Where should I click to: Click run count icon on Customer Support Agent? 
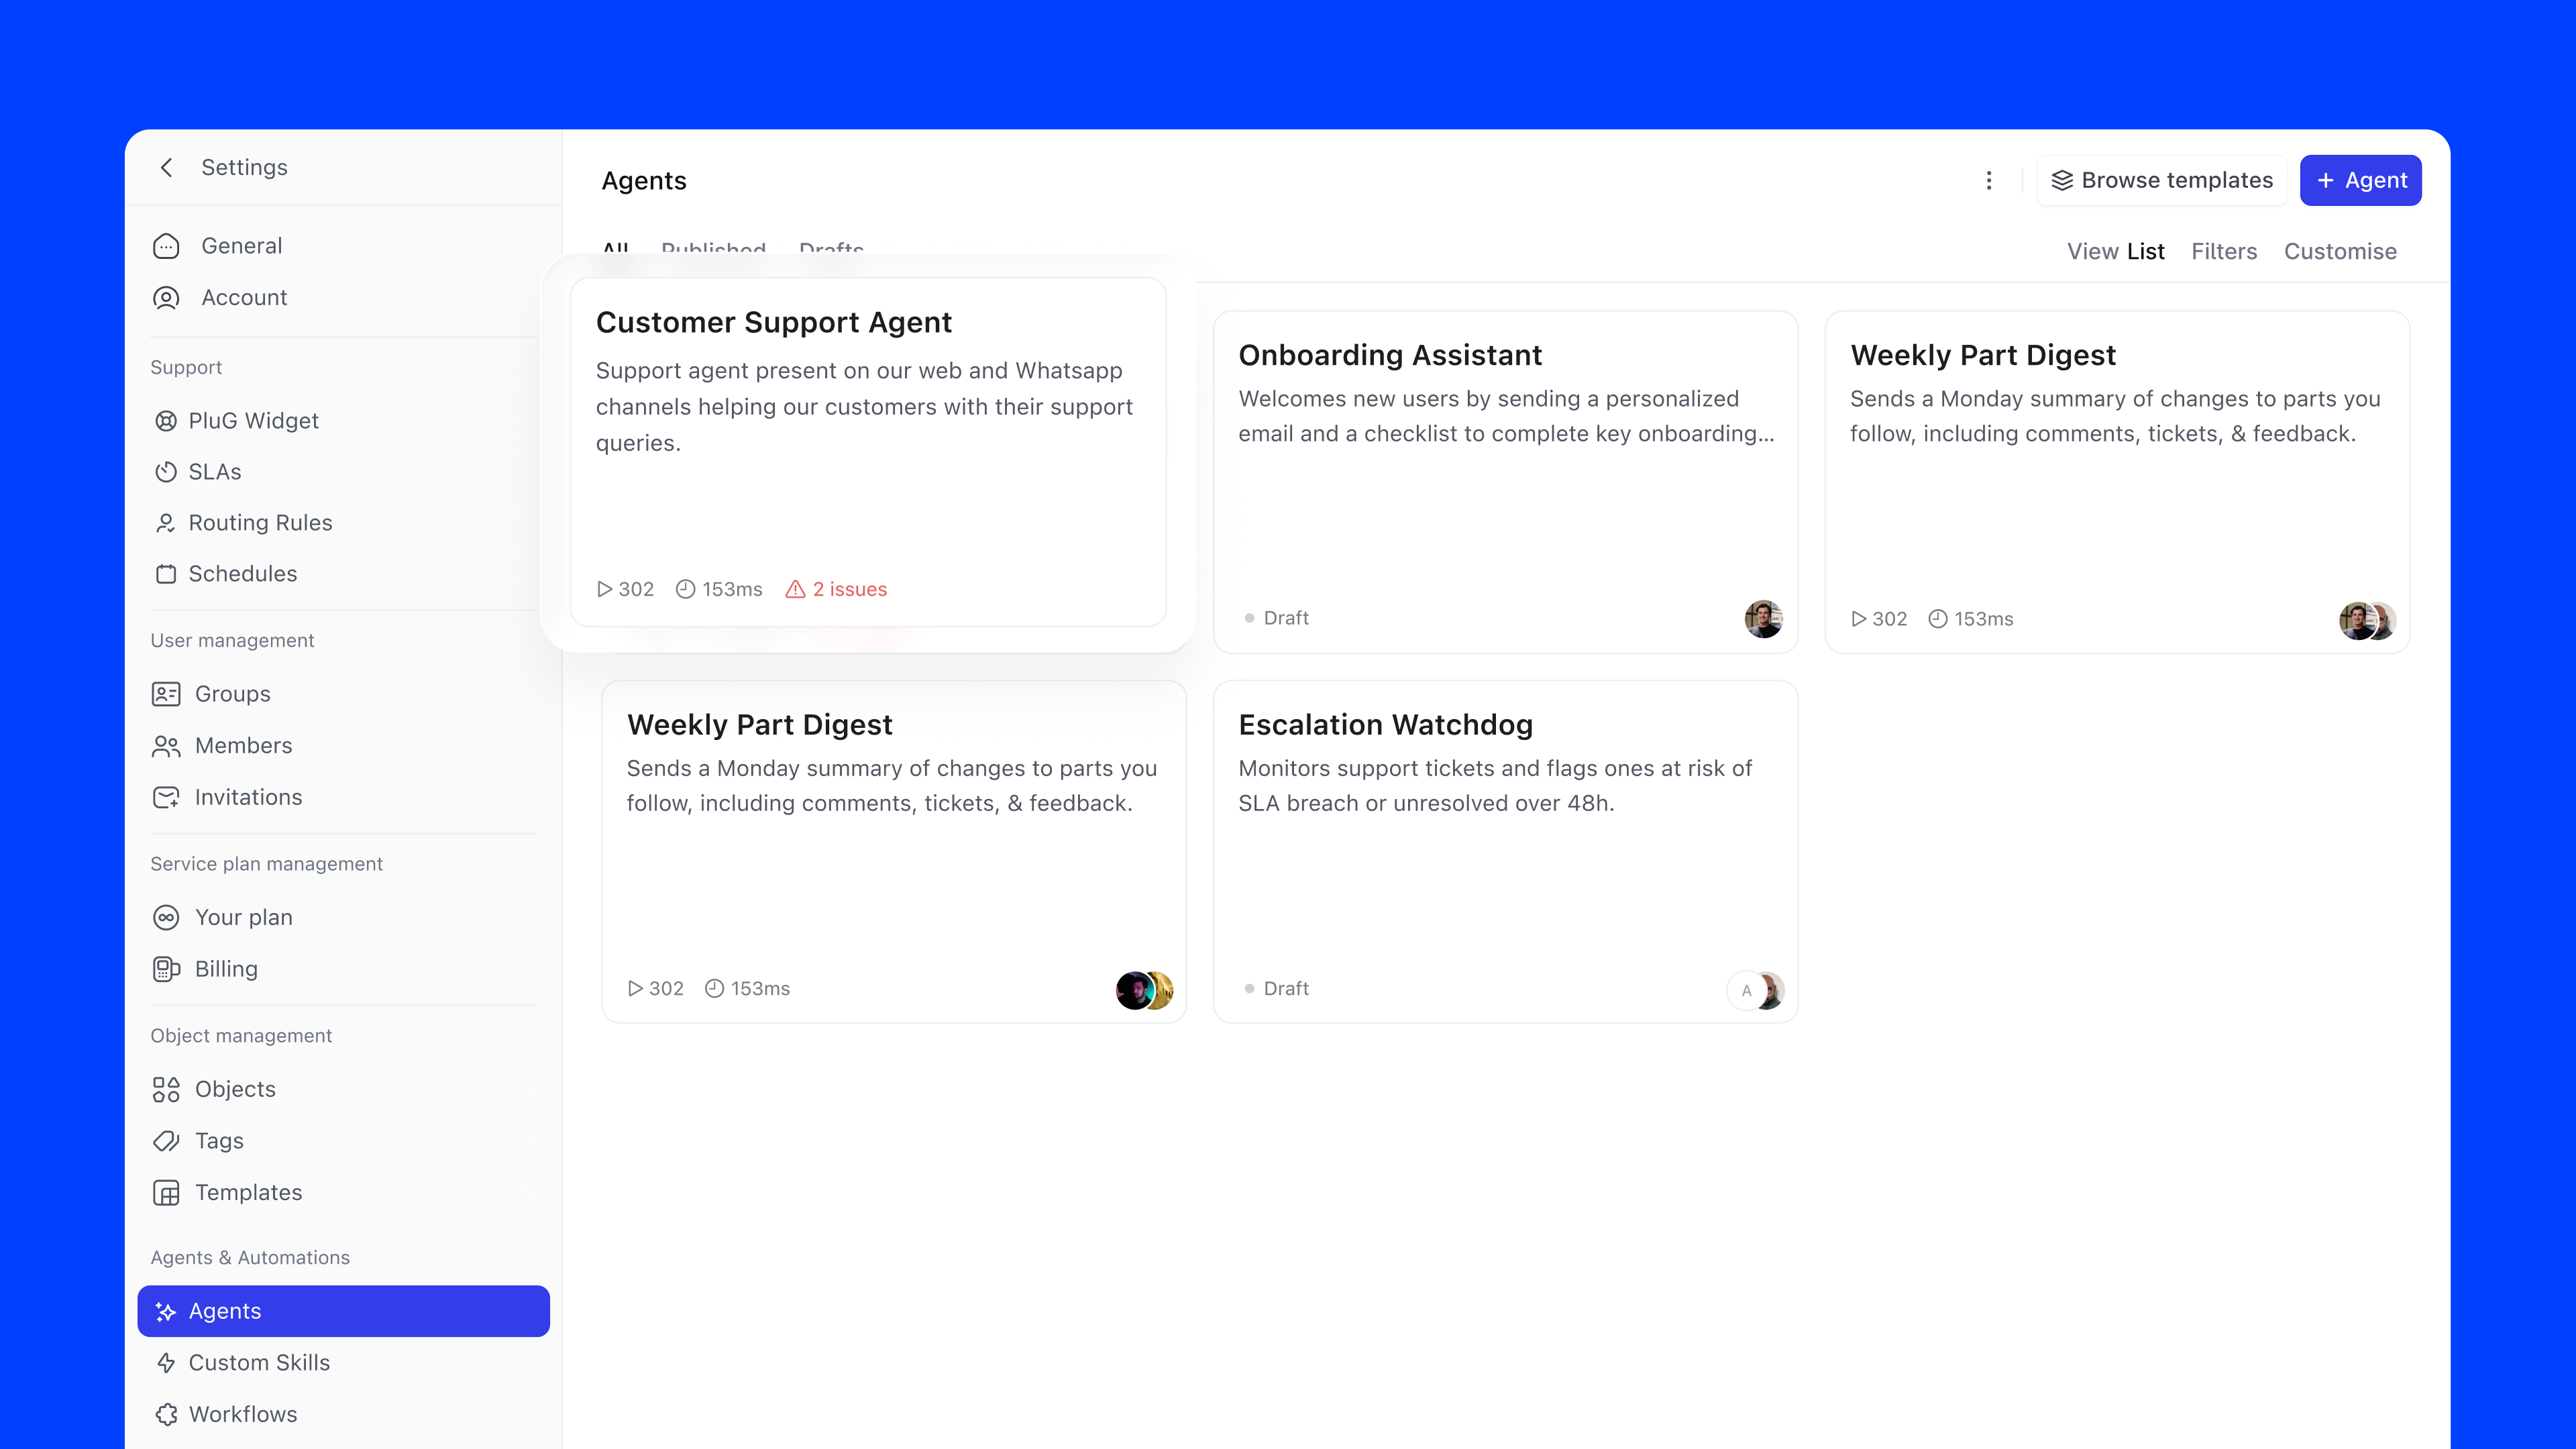point(604,589)
